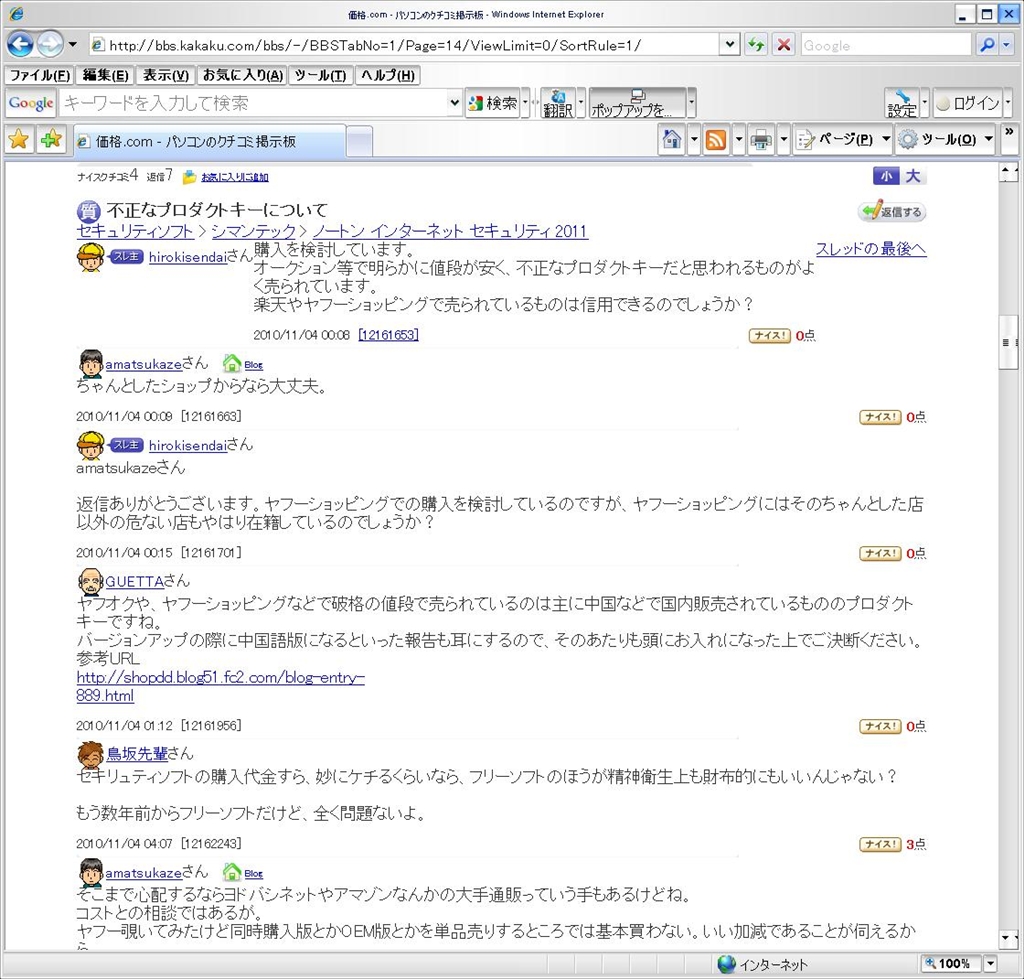Go back with the browser Back arrow
The image size is (1024, 979).
click(x=20, y=44)
